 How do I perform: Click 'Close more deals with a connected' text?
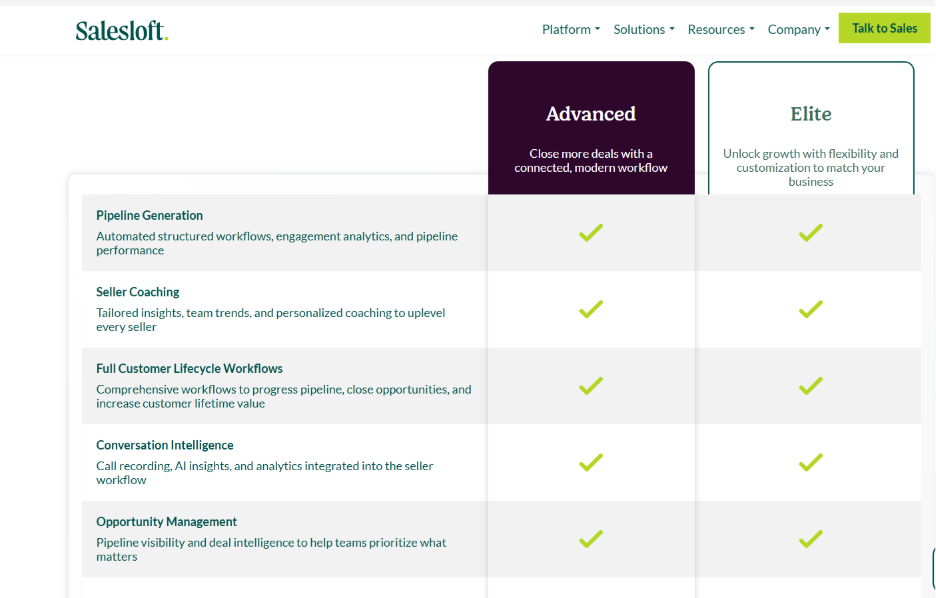pyautogui.click(x=591, y=161)
